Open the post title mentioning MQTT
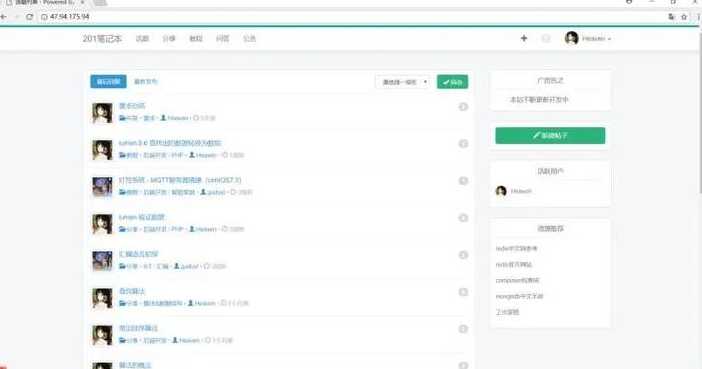Image resolution: width=702 pixels, height=369 pixels. click(180, 180)
